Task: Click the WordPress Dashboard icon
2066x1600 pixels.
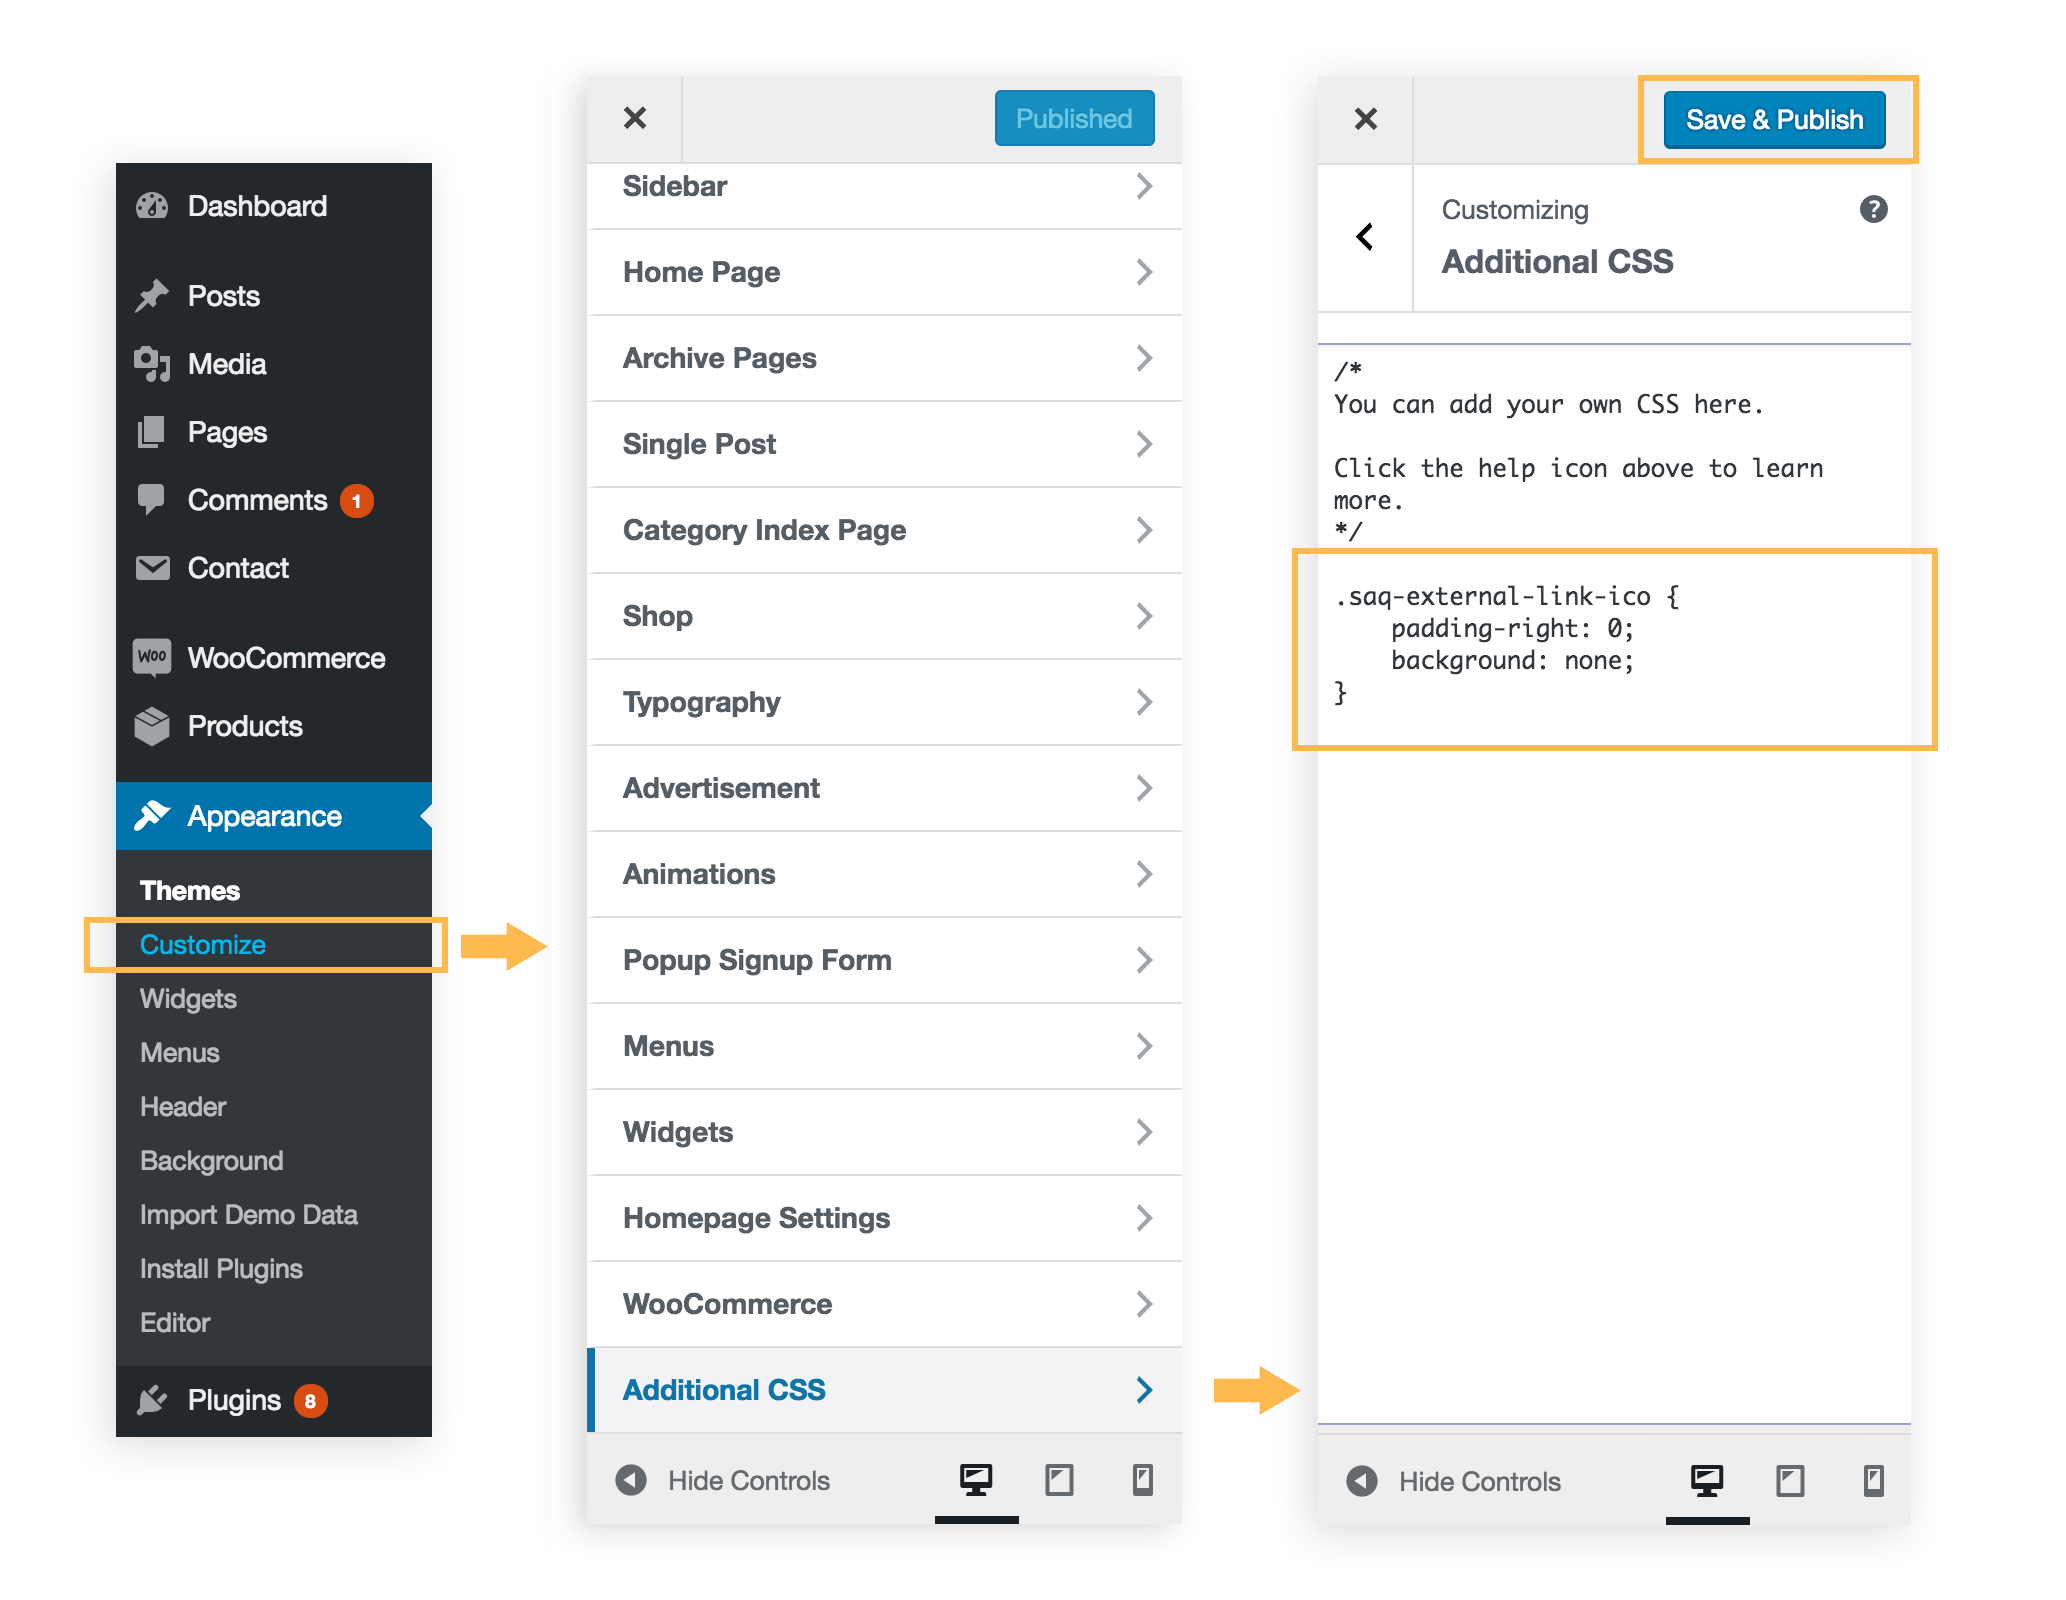Action: (x=154, y=205)
